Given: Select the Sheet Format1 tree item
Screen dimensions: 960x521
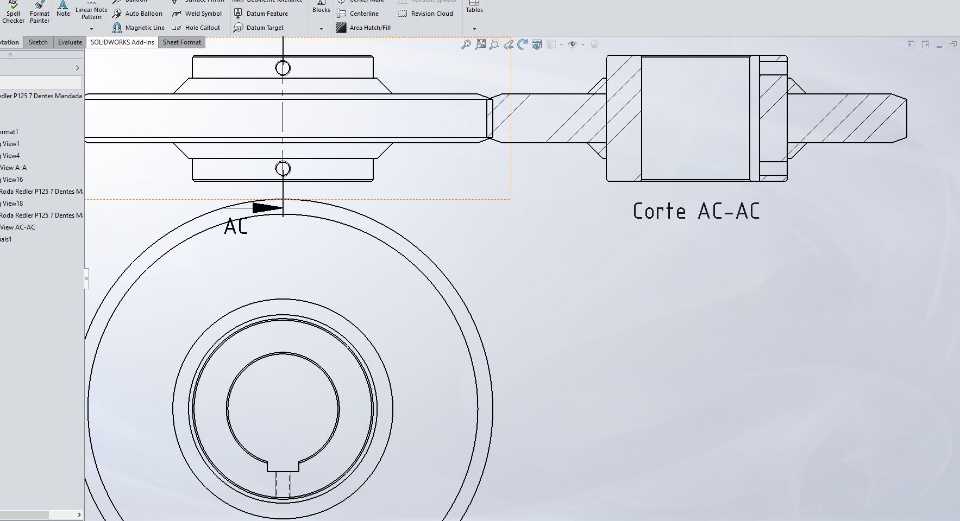Looking at the screenshot, I should tap(10, 132).
